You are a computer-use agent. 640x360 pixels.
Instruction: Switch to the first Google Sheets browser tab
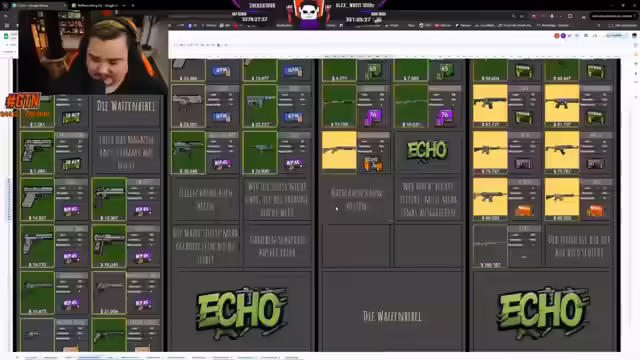[39, 5]
